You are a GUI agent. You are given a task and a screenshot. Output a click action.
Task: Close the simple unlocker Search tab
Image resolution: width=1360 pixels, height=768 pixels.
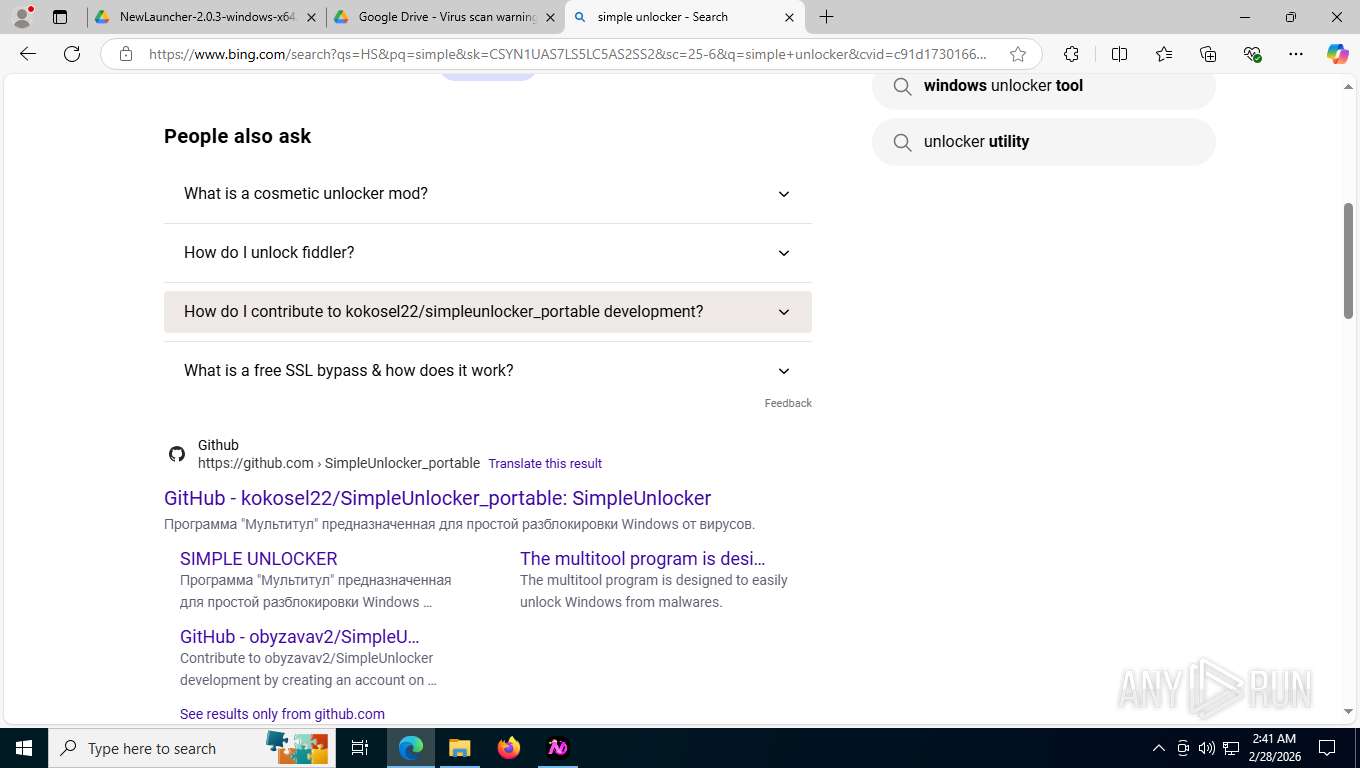(789, 17)
